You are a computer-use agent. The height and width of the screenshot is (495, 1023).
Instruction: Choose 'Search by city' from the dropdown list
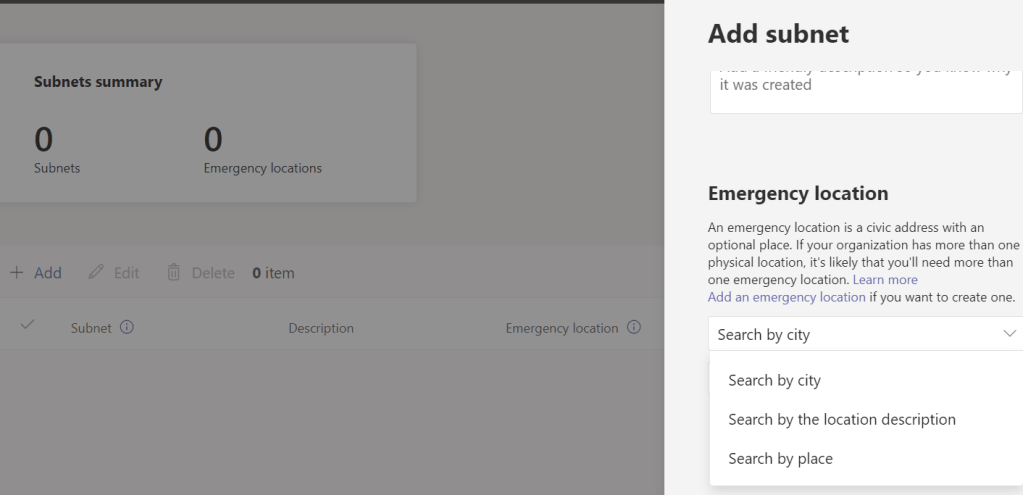click(x=775, y=380)
